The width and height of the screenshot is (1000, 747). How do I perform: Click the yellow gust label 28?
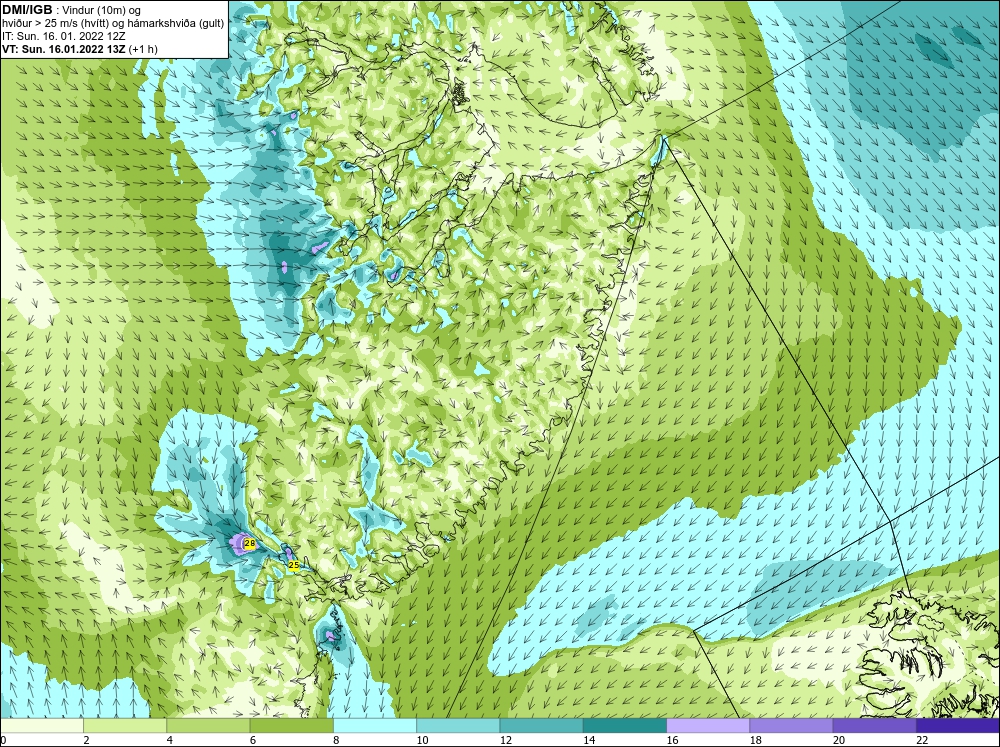click(x=250, y=544)
